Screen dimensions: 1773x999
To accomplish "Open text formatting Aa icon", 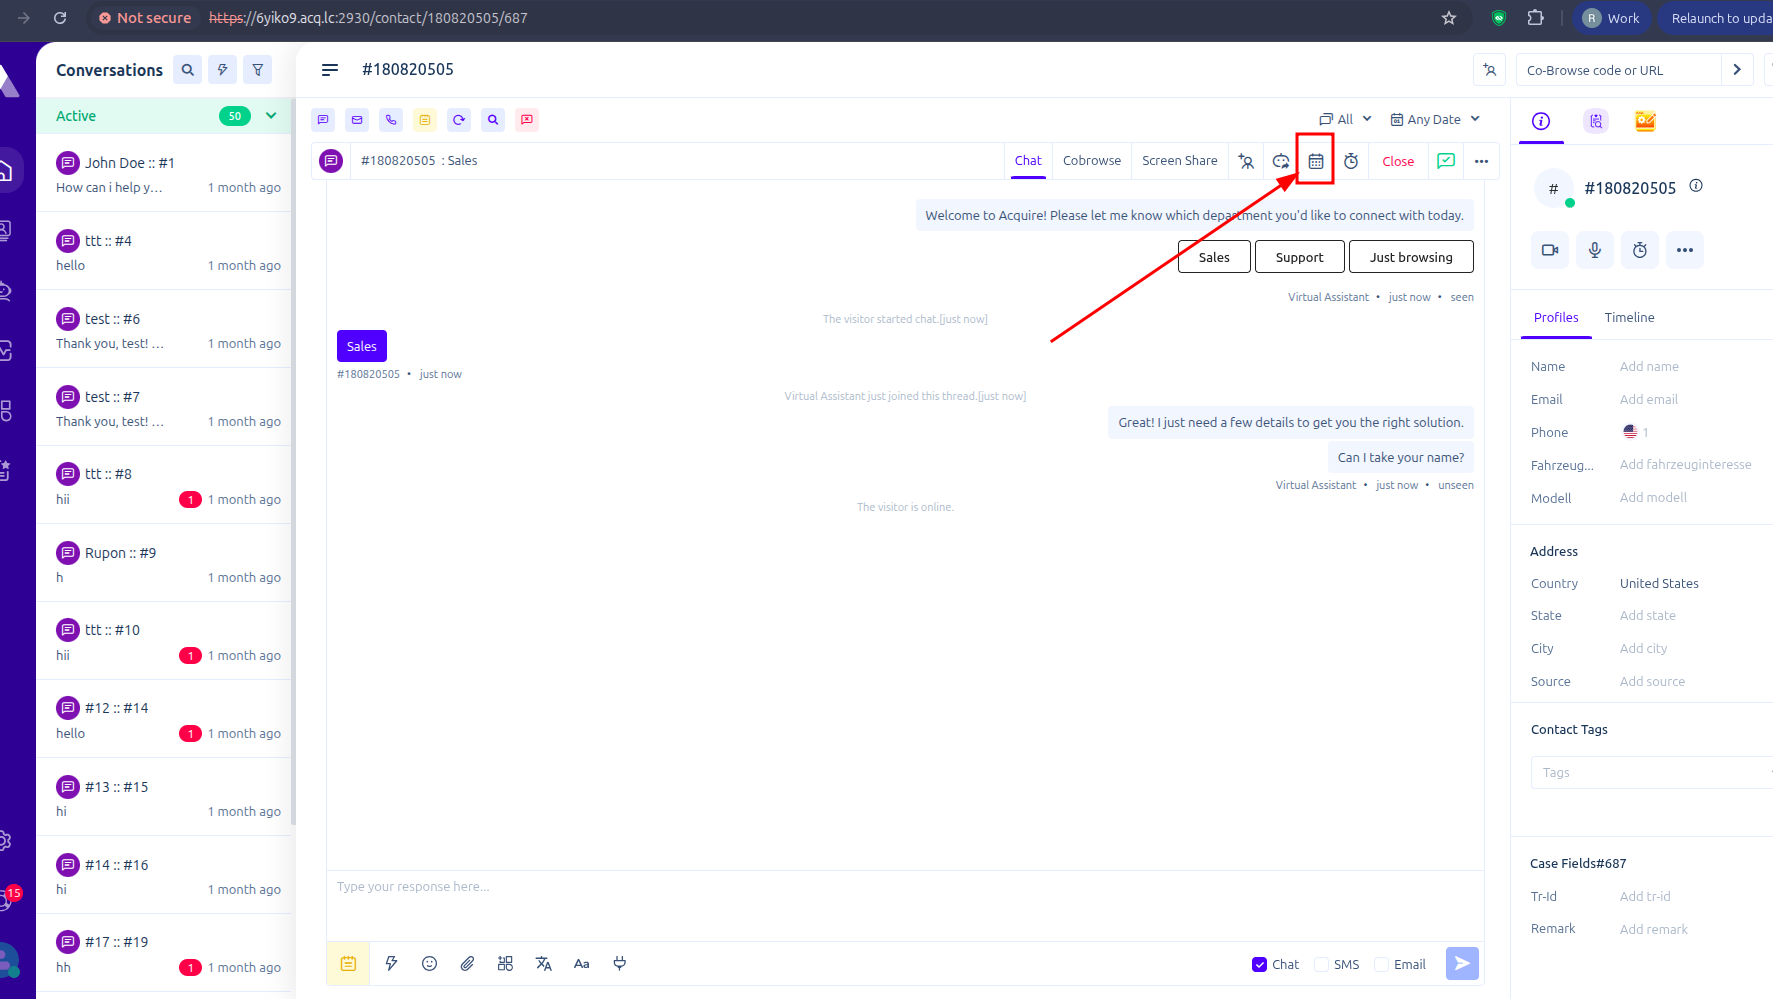I will tap(581, 964).
